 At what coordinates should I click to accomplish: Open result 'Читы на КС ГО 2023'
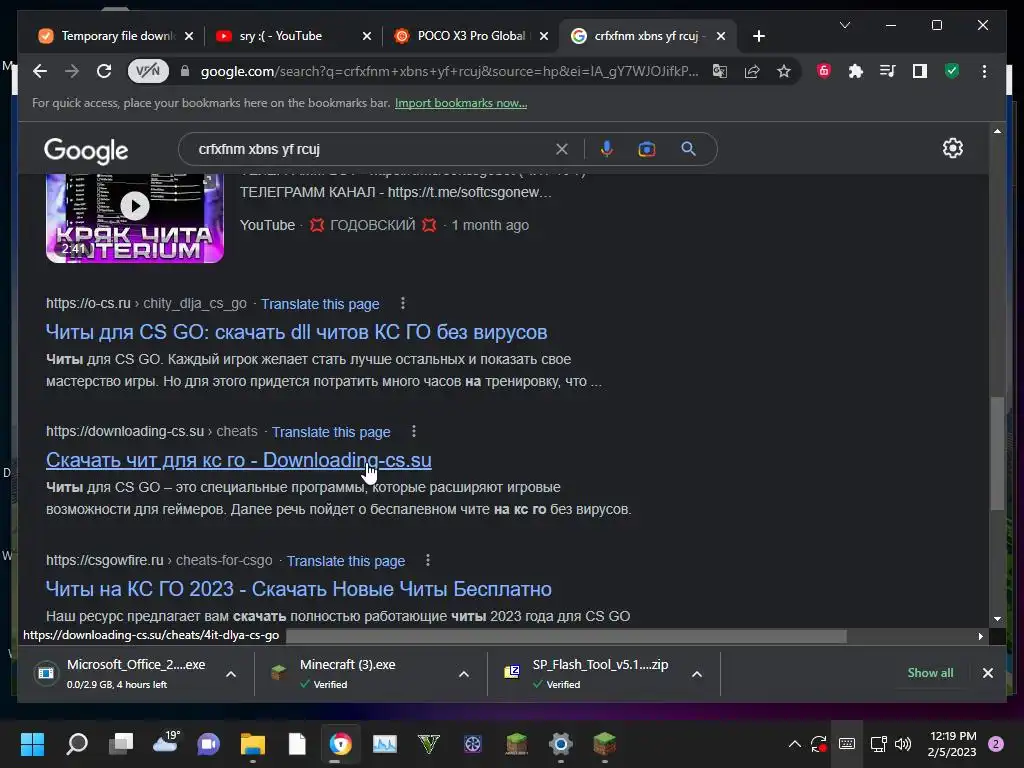[298, 588]
